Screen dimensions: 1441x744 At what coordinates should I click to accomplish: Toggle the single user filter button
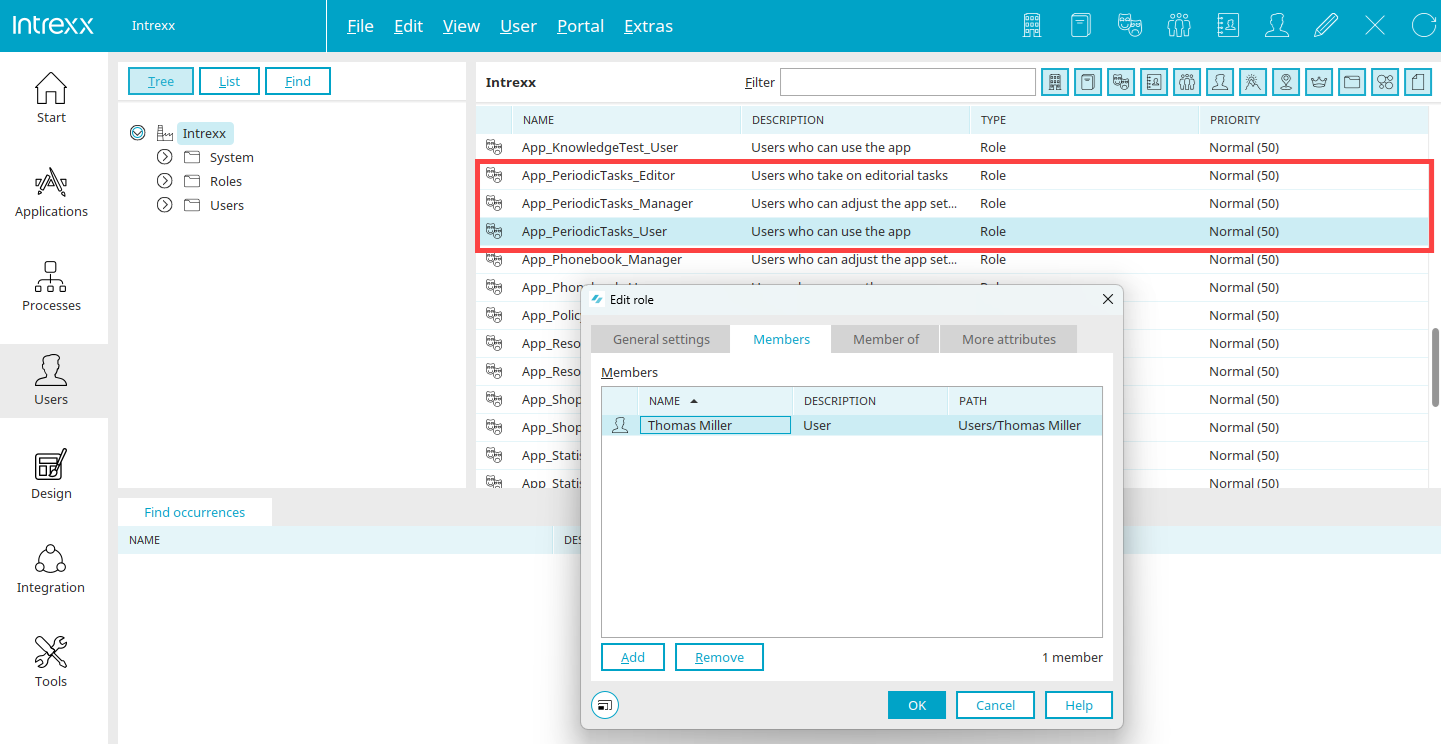point(1219,82)
